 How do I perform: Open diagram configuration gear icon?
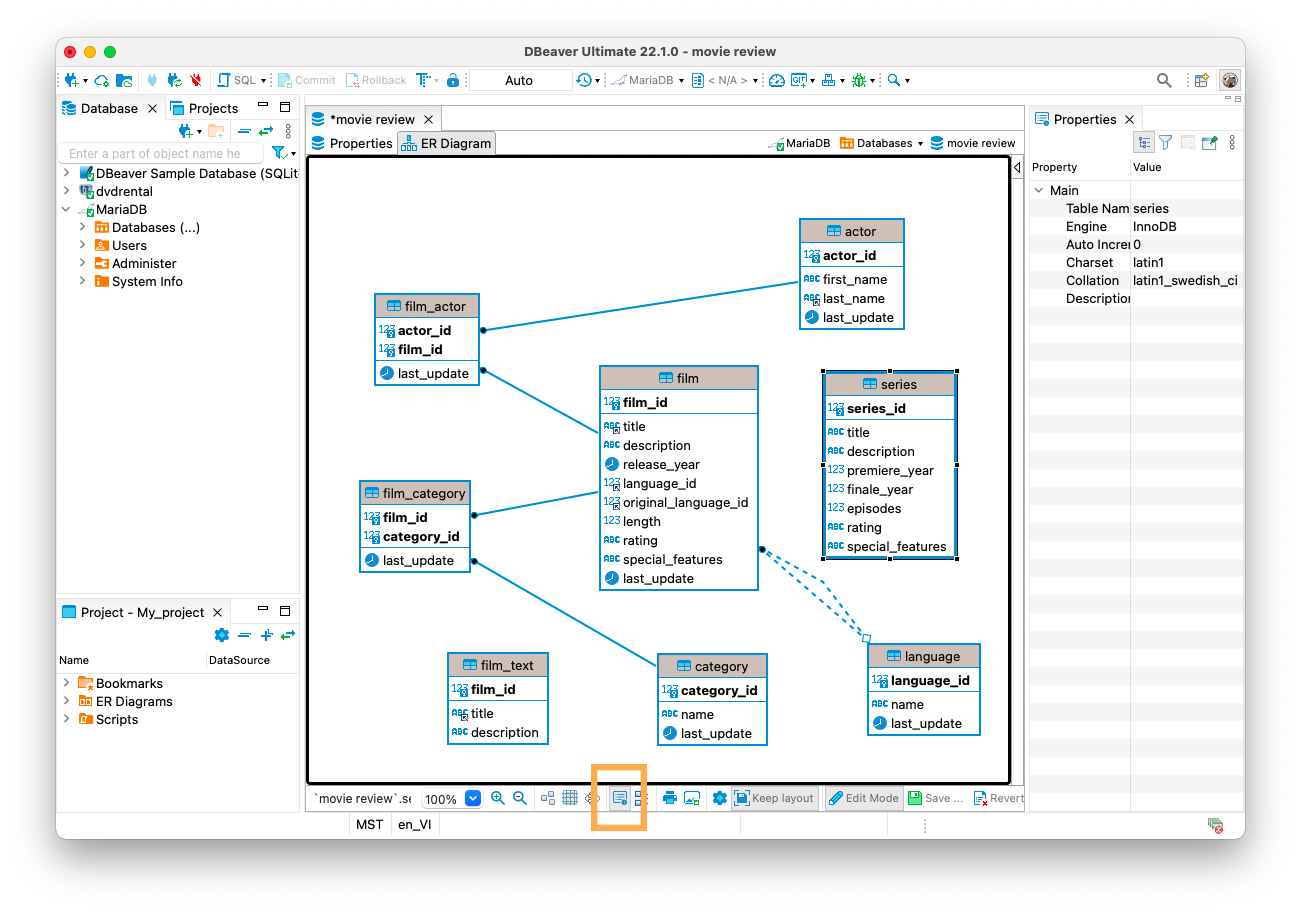coord(719,798)
